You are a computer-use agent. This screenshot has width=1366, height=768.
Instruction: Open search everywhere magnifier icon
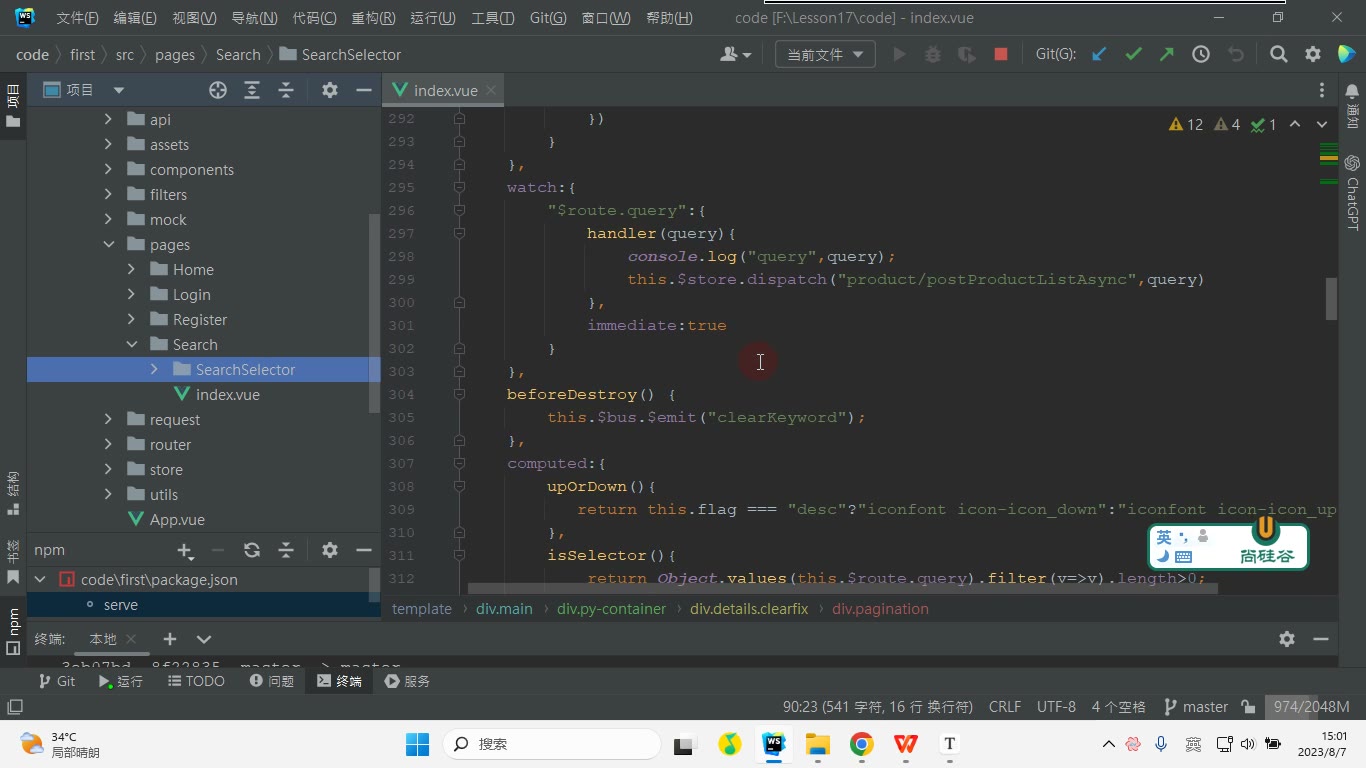1278,55
